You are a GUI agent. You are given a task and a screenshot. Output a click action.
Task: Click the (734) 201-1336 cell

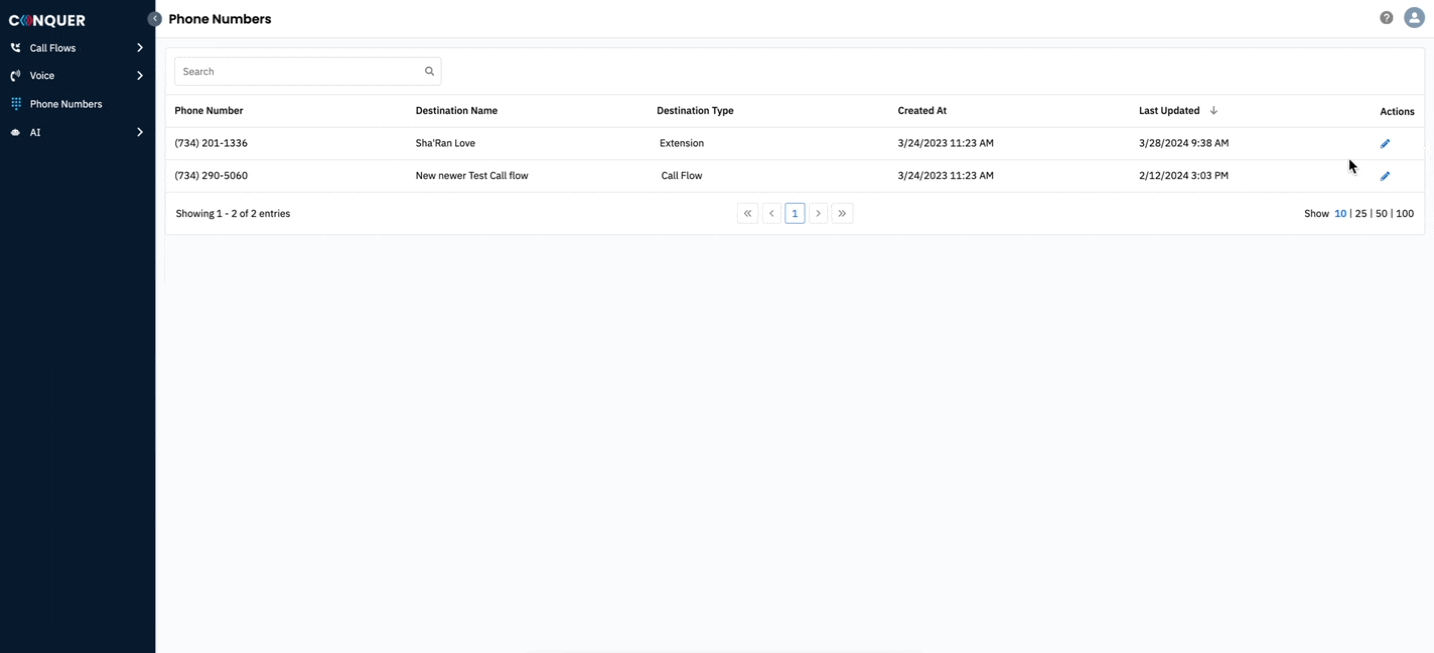(211, 144)
